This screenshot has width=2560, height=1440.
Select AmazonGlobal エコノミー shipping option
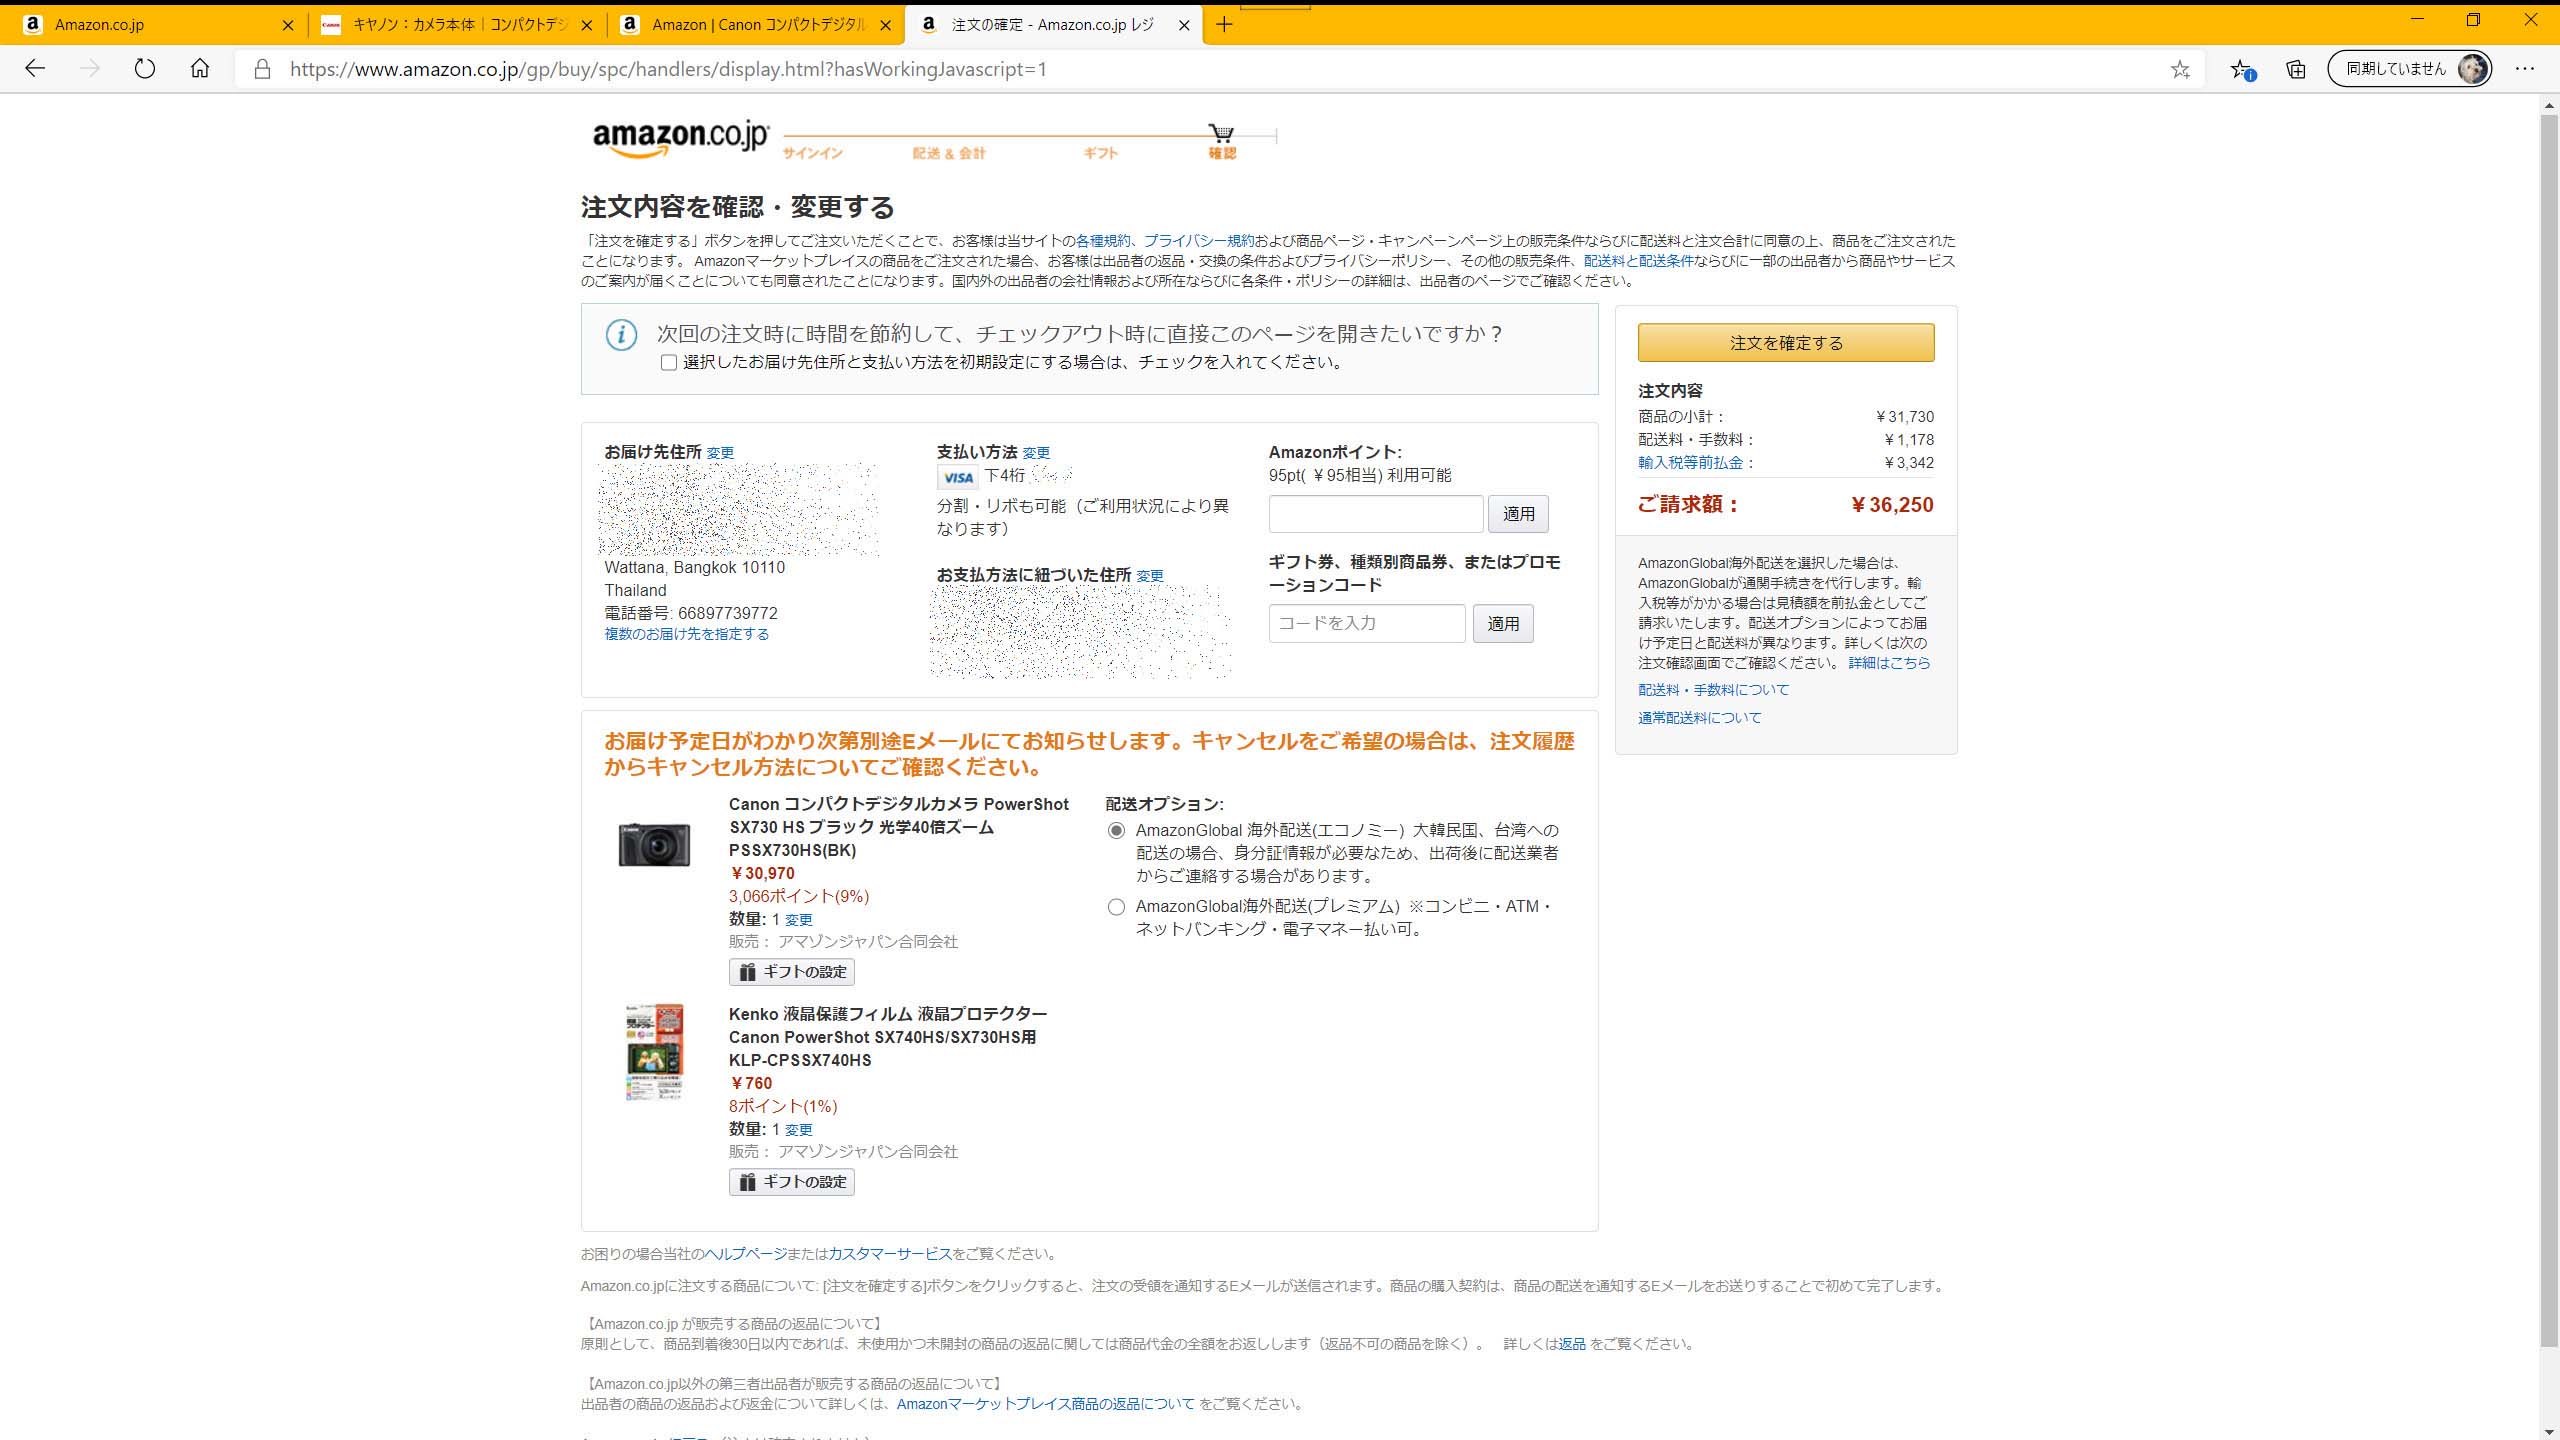point(1116,831)
